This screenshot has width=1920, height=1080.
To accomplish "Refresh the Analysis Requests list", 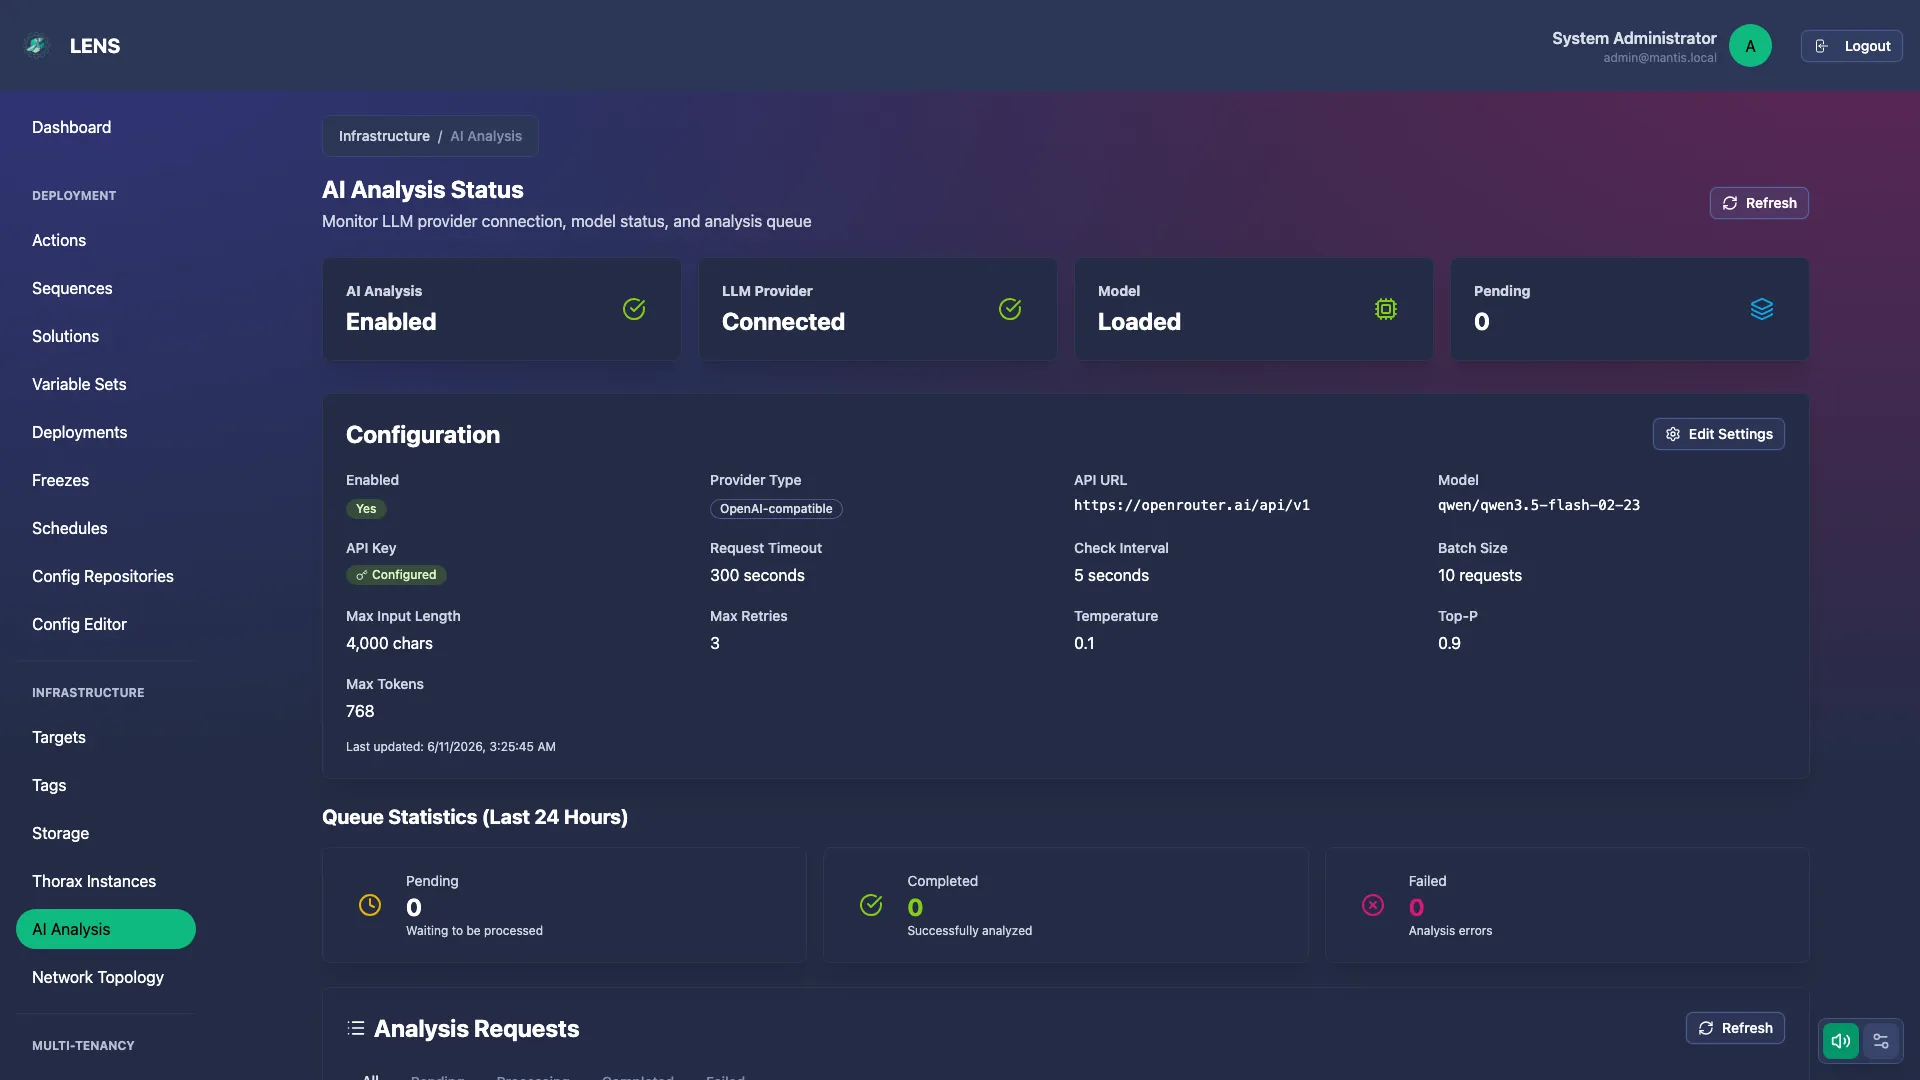I will pyautogui.click(x=1735, y=1028).
